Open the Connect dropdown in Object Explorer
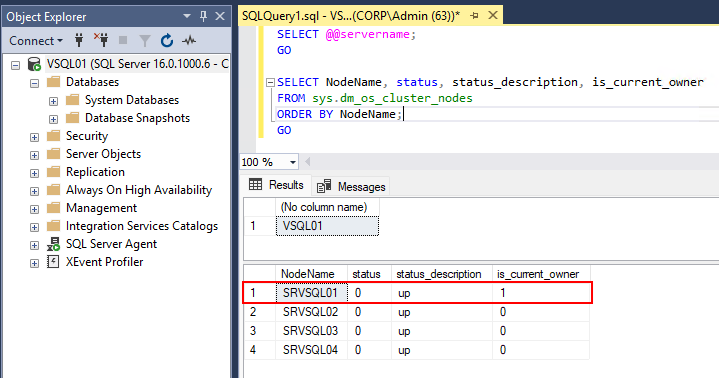The image size is (719, 378). 36,41
